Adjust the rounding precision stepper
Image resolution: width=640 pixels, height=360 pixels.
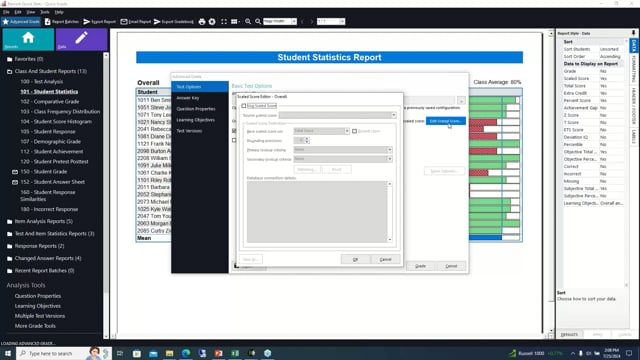point(307,140)
